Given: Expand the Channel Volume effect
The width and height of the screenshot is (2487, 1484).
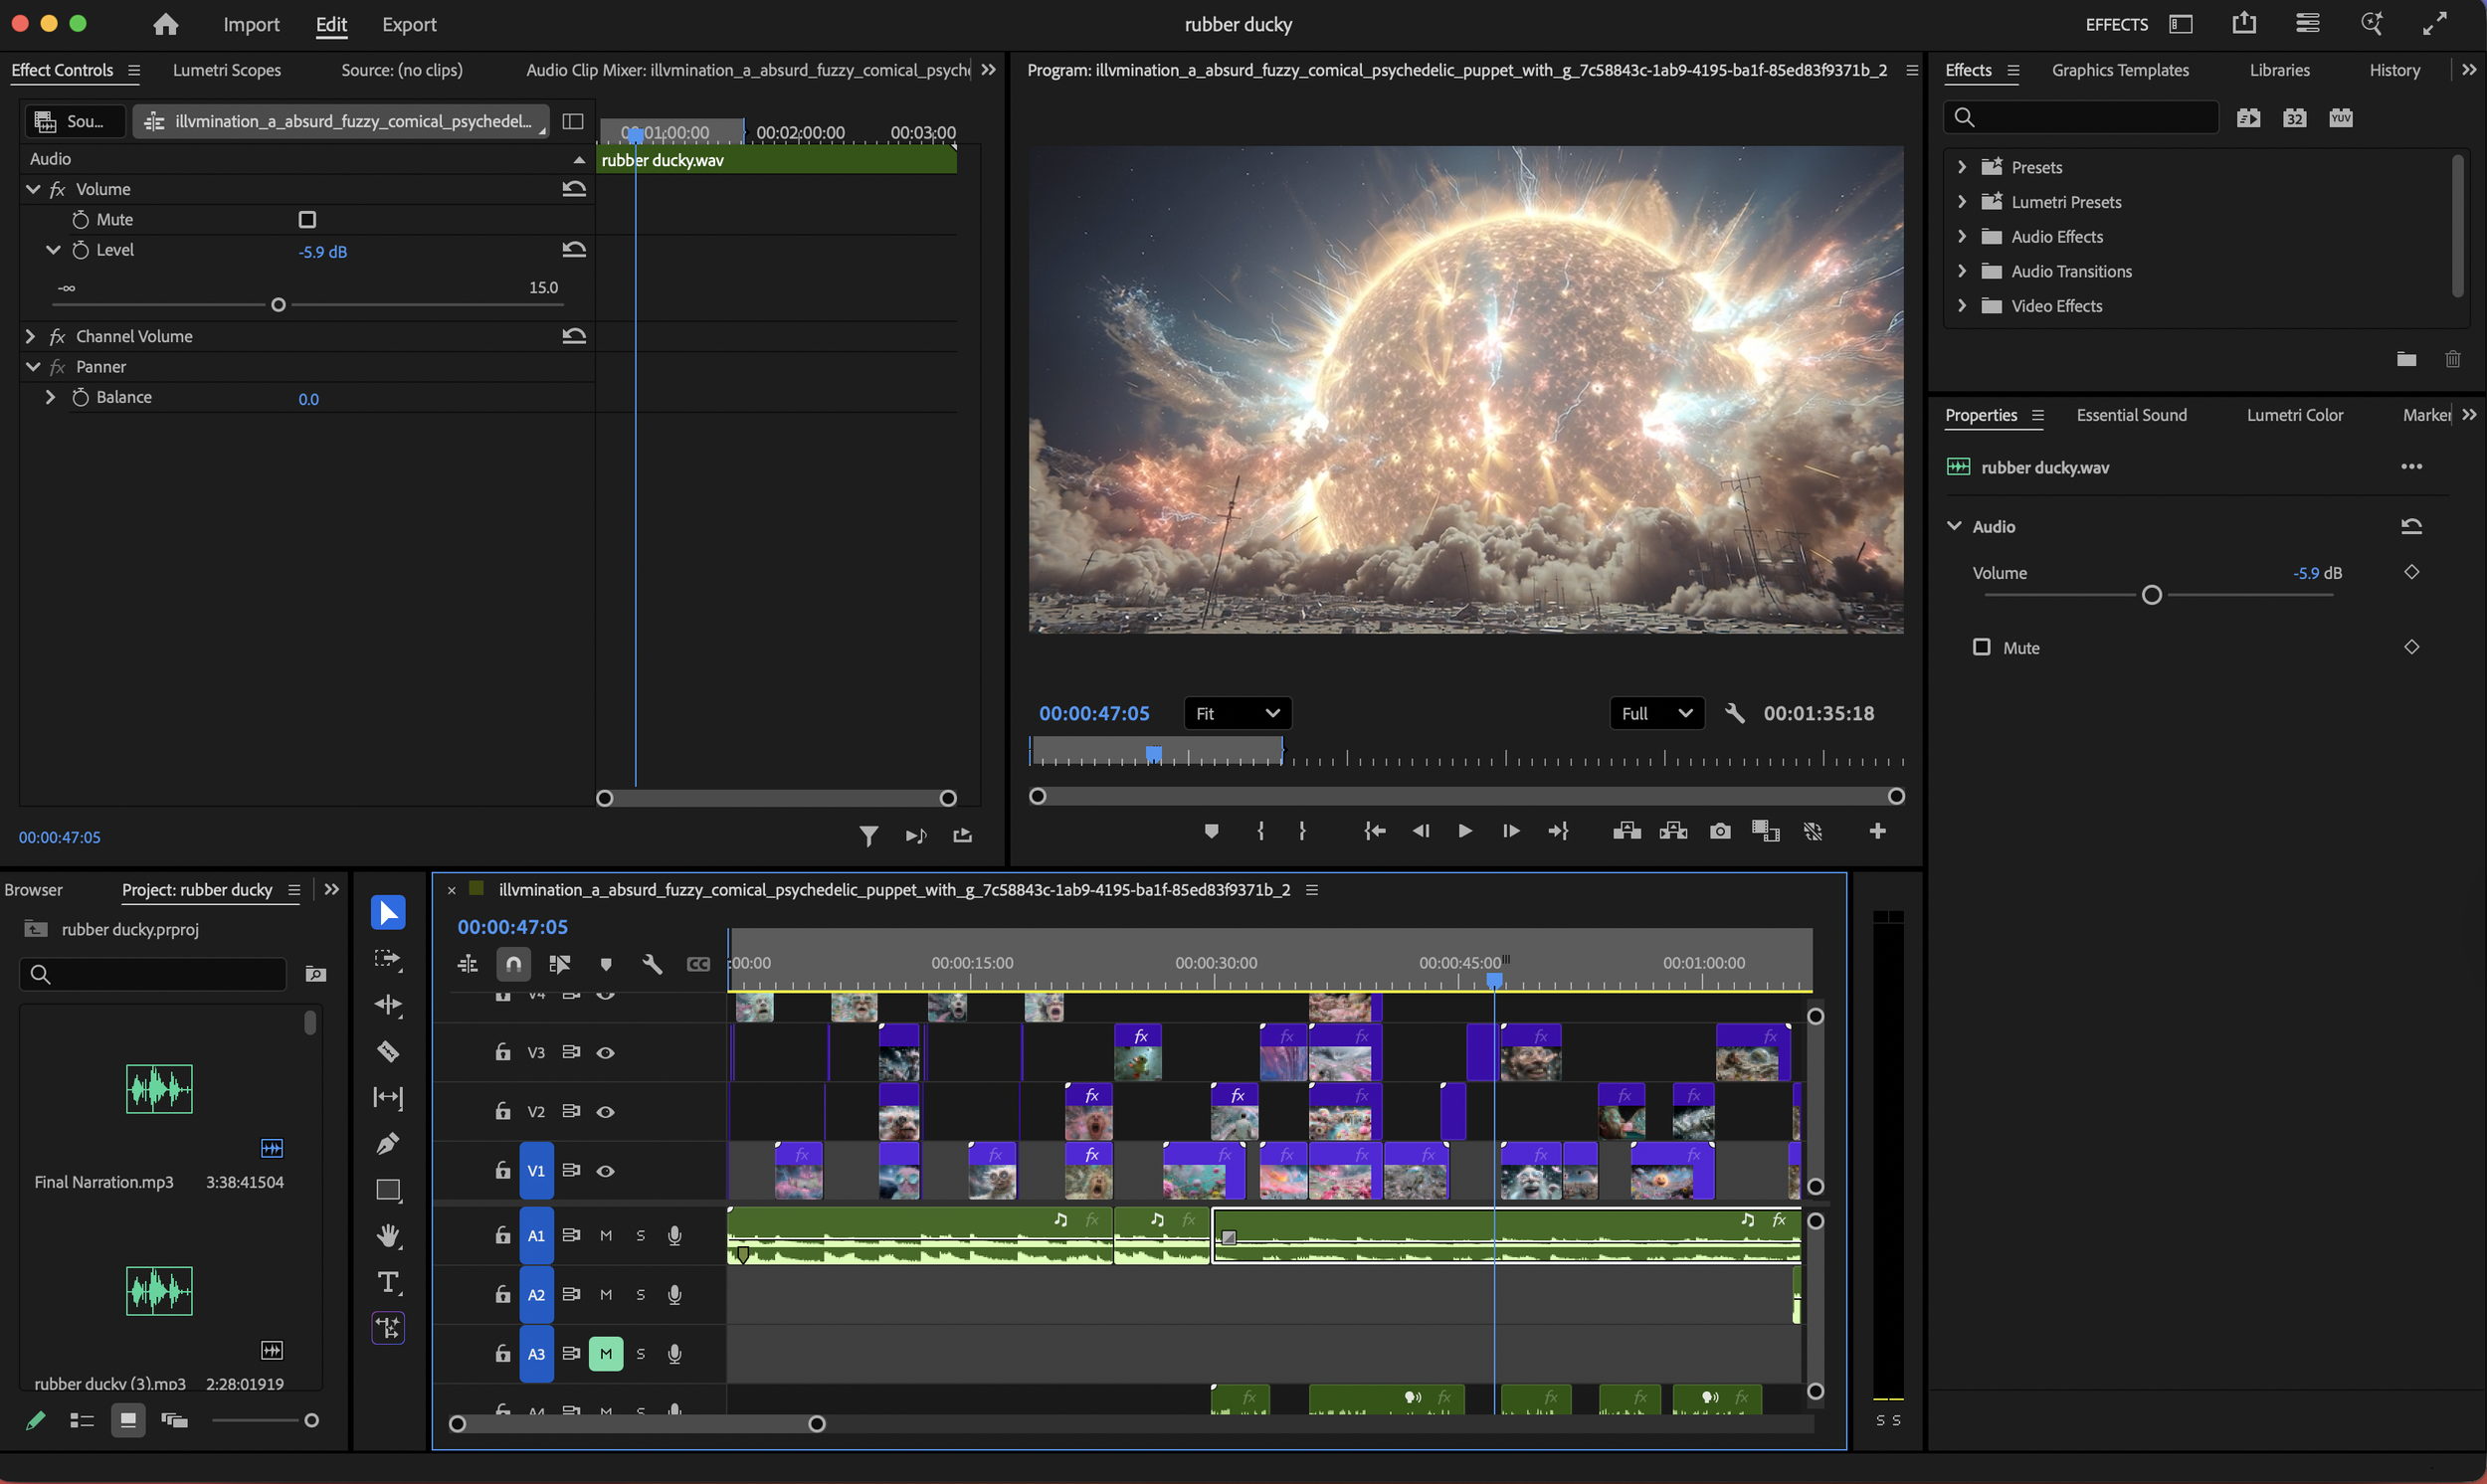Looking at the screenshot, I should pos(30,336).
